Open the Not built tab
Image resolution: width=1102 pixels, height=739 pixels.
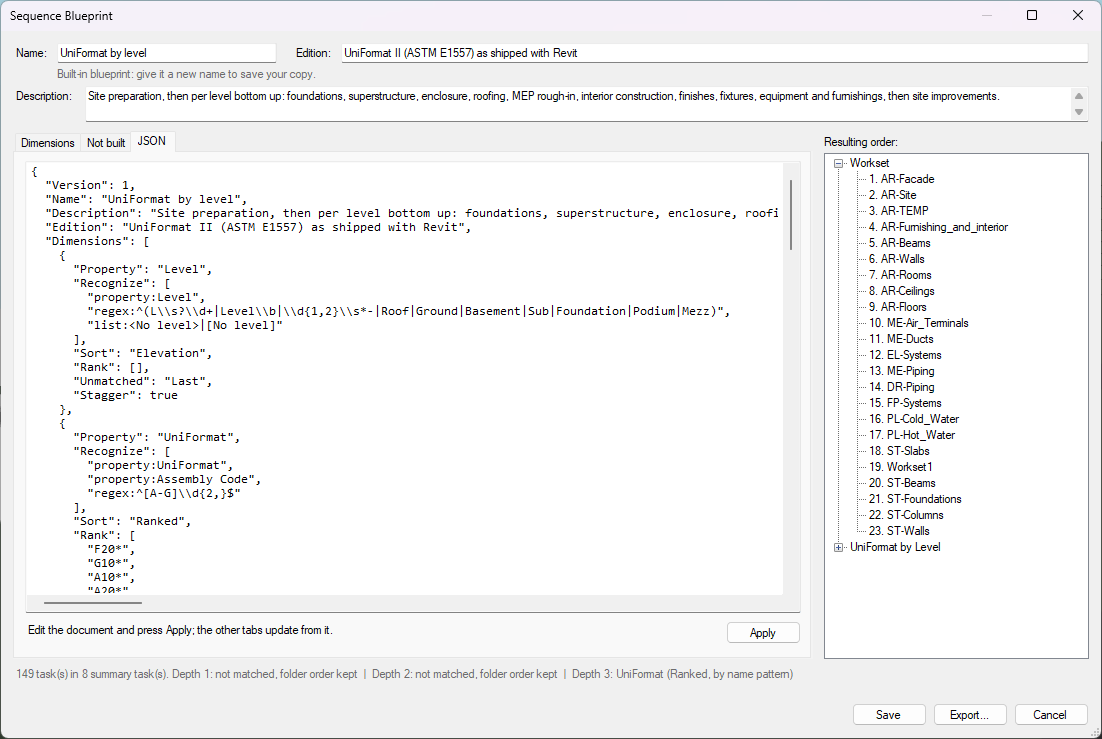[106, 143]
